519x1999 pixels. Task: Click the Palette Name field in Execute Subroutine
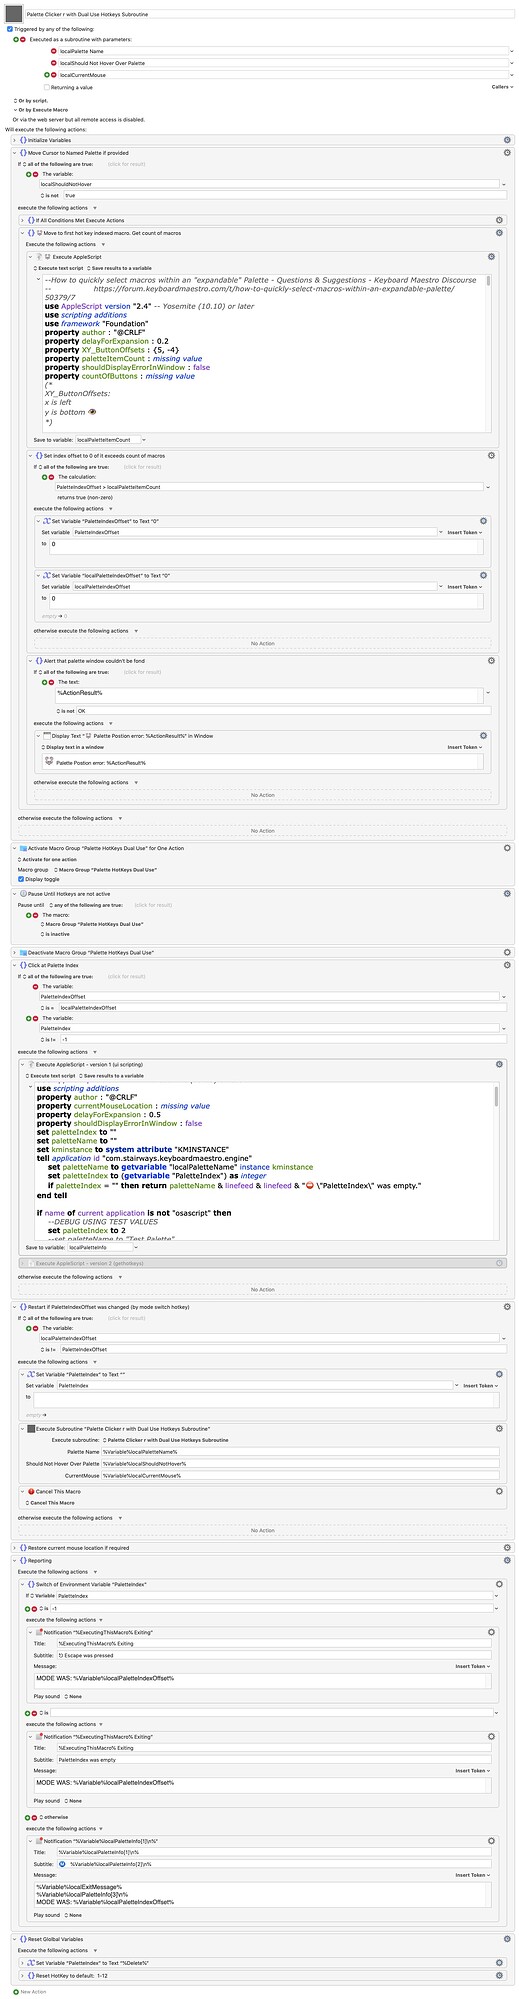point(300,1451)
